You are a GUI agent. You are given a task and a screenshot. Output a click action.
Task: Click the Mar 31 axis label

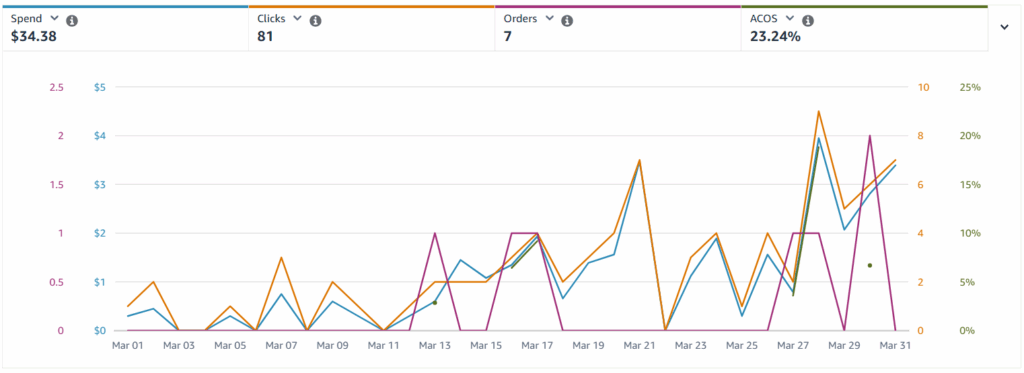coord(895,345)
